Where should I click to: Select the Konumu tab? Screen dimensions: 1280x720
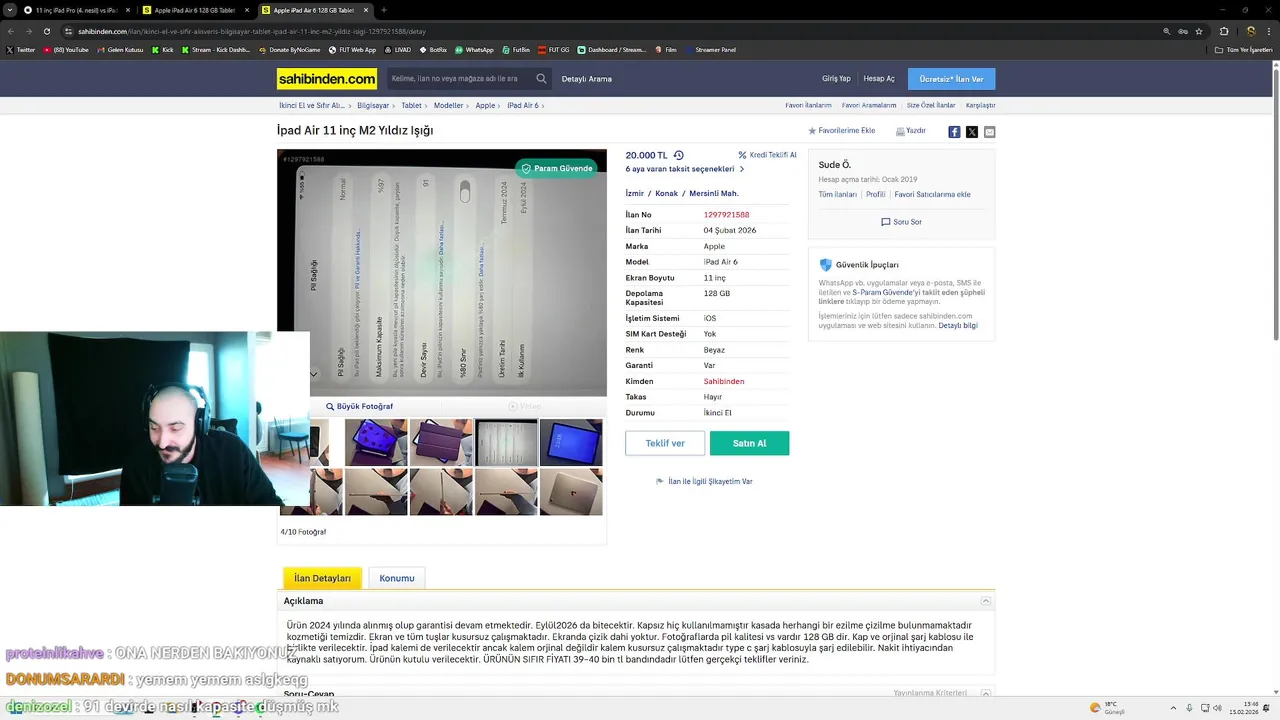coord(397,578)
